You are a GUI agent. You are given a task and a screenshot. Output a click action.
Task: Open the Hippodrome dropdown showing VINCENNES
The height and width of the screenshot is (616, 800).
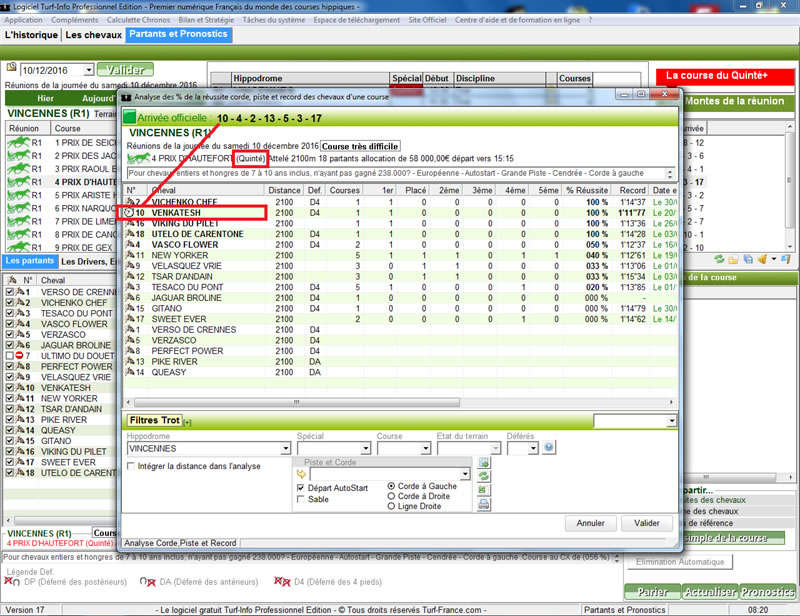point(286,449)
